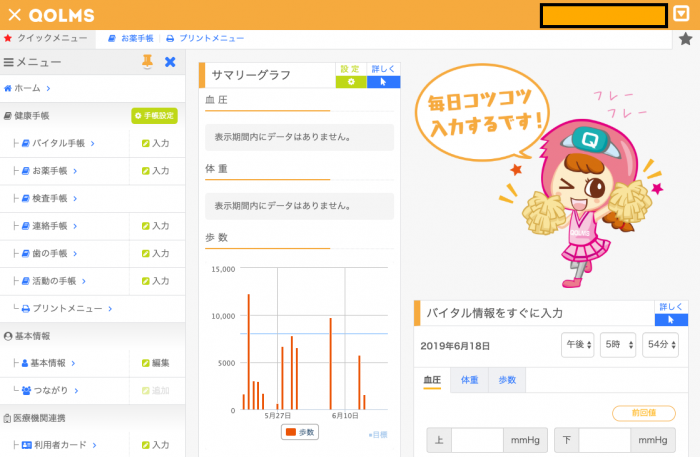Click the green 手帳設定 button

pyautogui.click(x=154, y=116)
